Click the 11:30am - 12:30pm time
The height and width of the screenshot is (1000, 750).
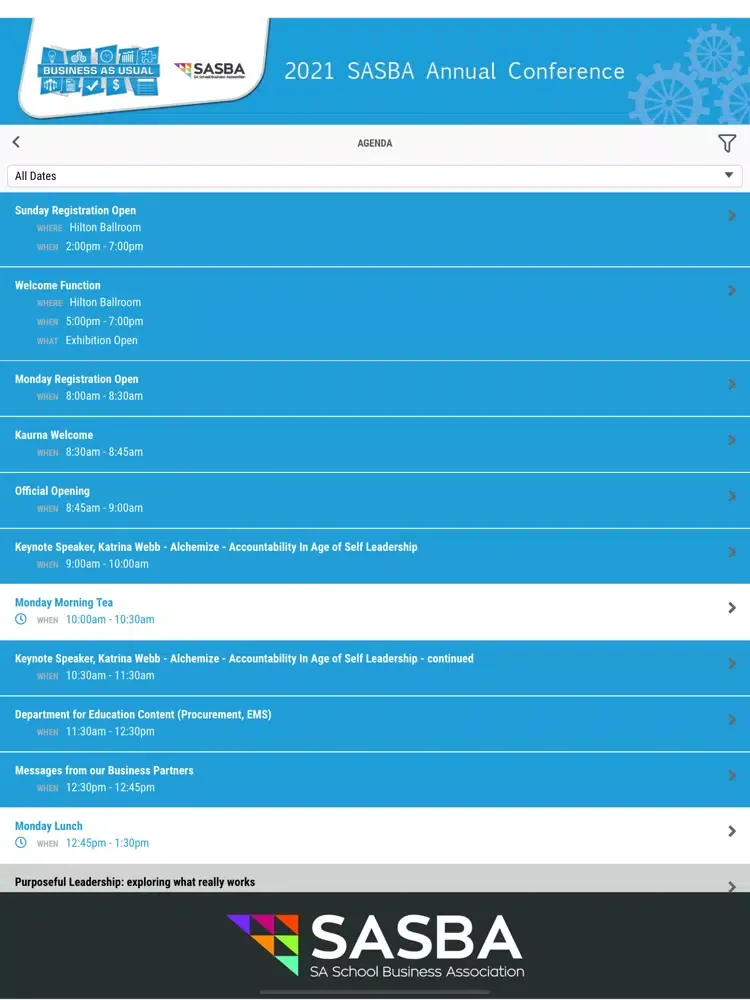click(x=110, y=732)
